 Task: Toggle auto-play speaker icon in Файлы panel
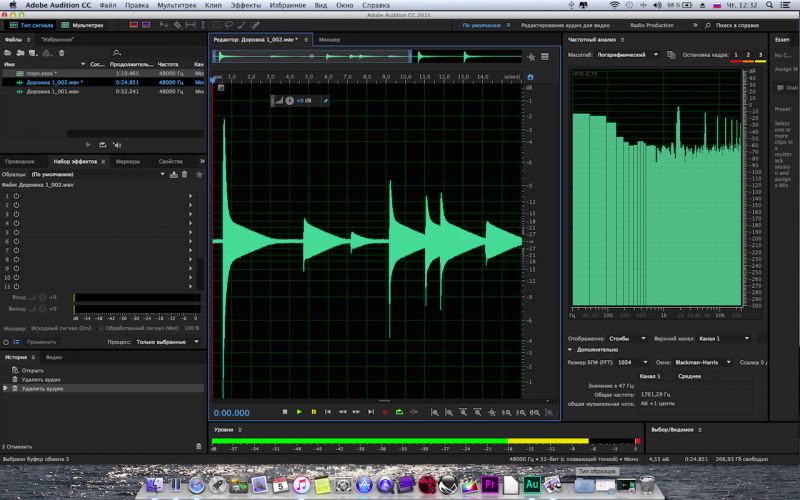pos(117,145)
